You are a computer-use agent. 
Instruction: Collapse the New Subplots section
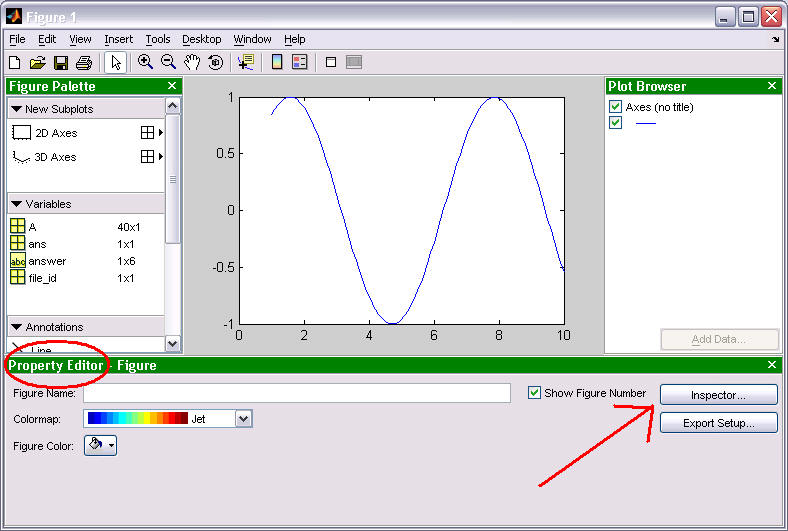click(x=17, y=109)
